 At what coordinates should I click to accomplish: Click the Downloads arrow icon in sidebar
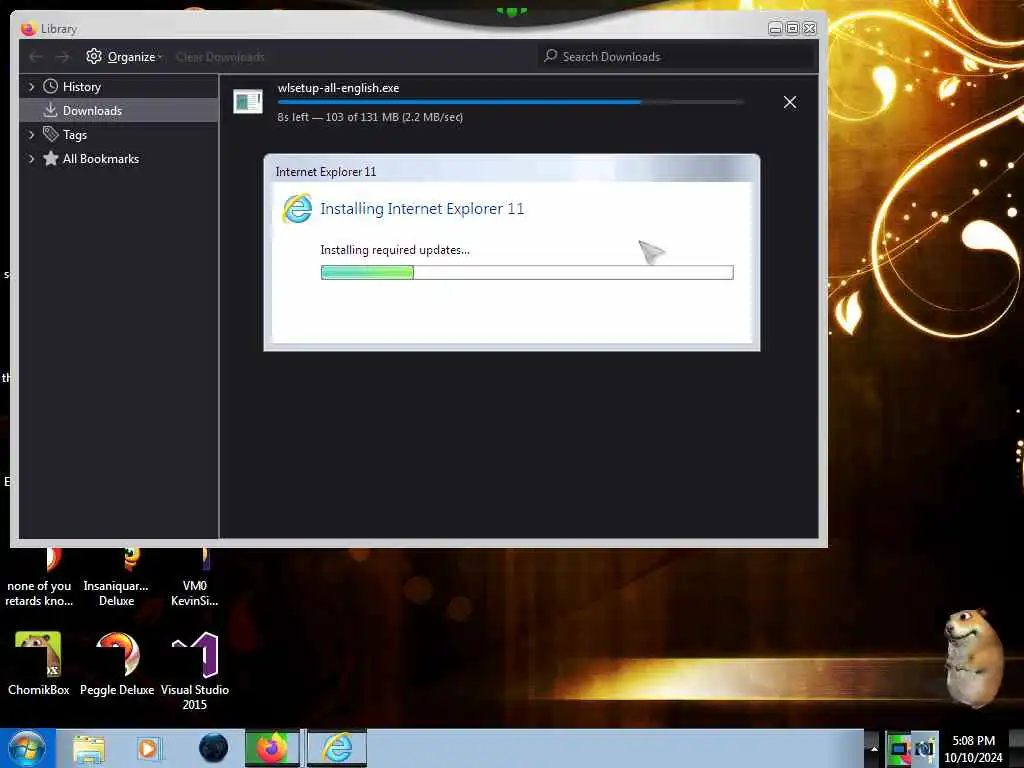(x=50, y=110)
